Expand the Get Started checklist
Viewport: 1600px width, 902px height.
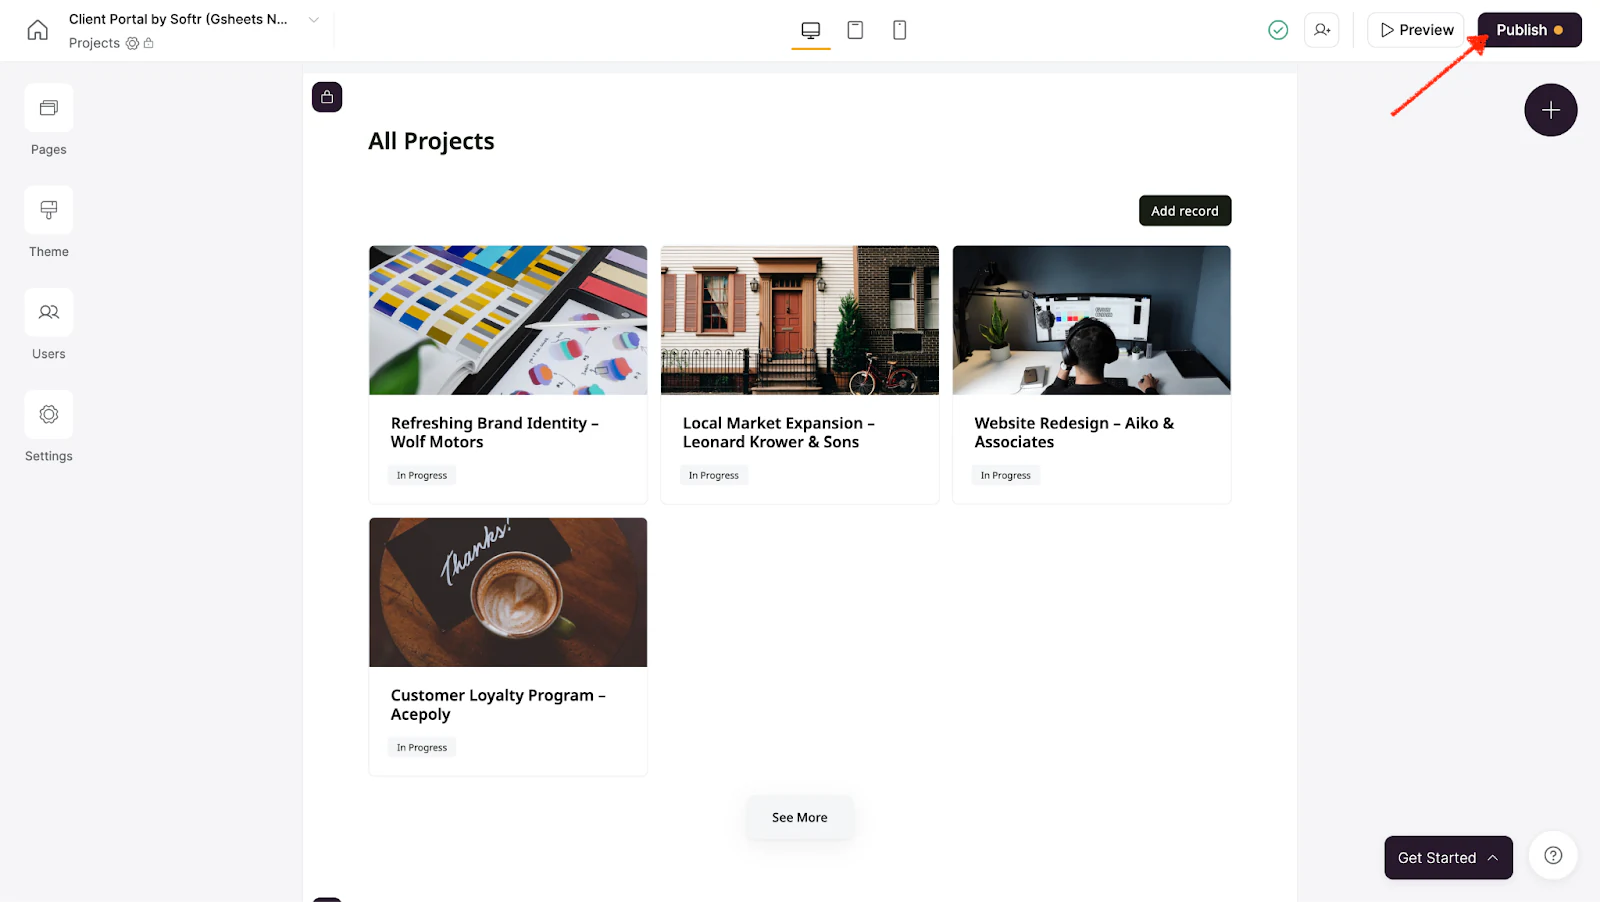coord(1448,858)
